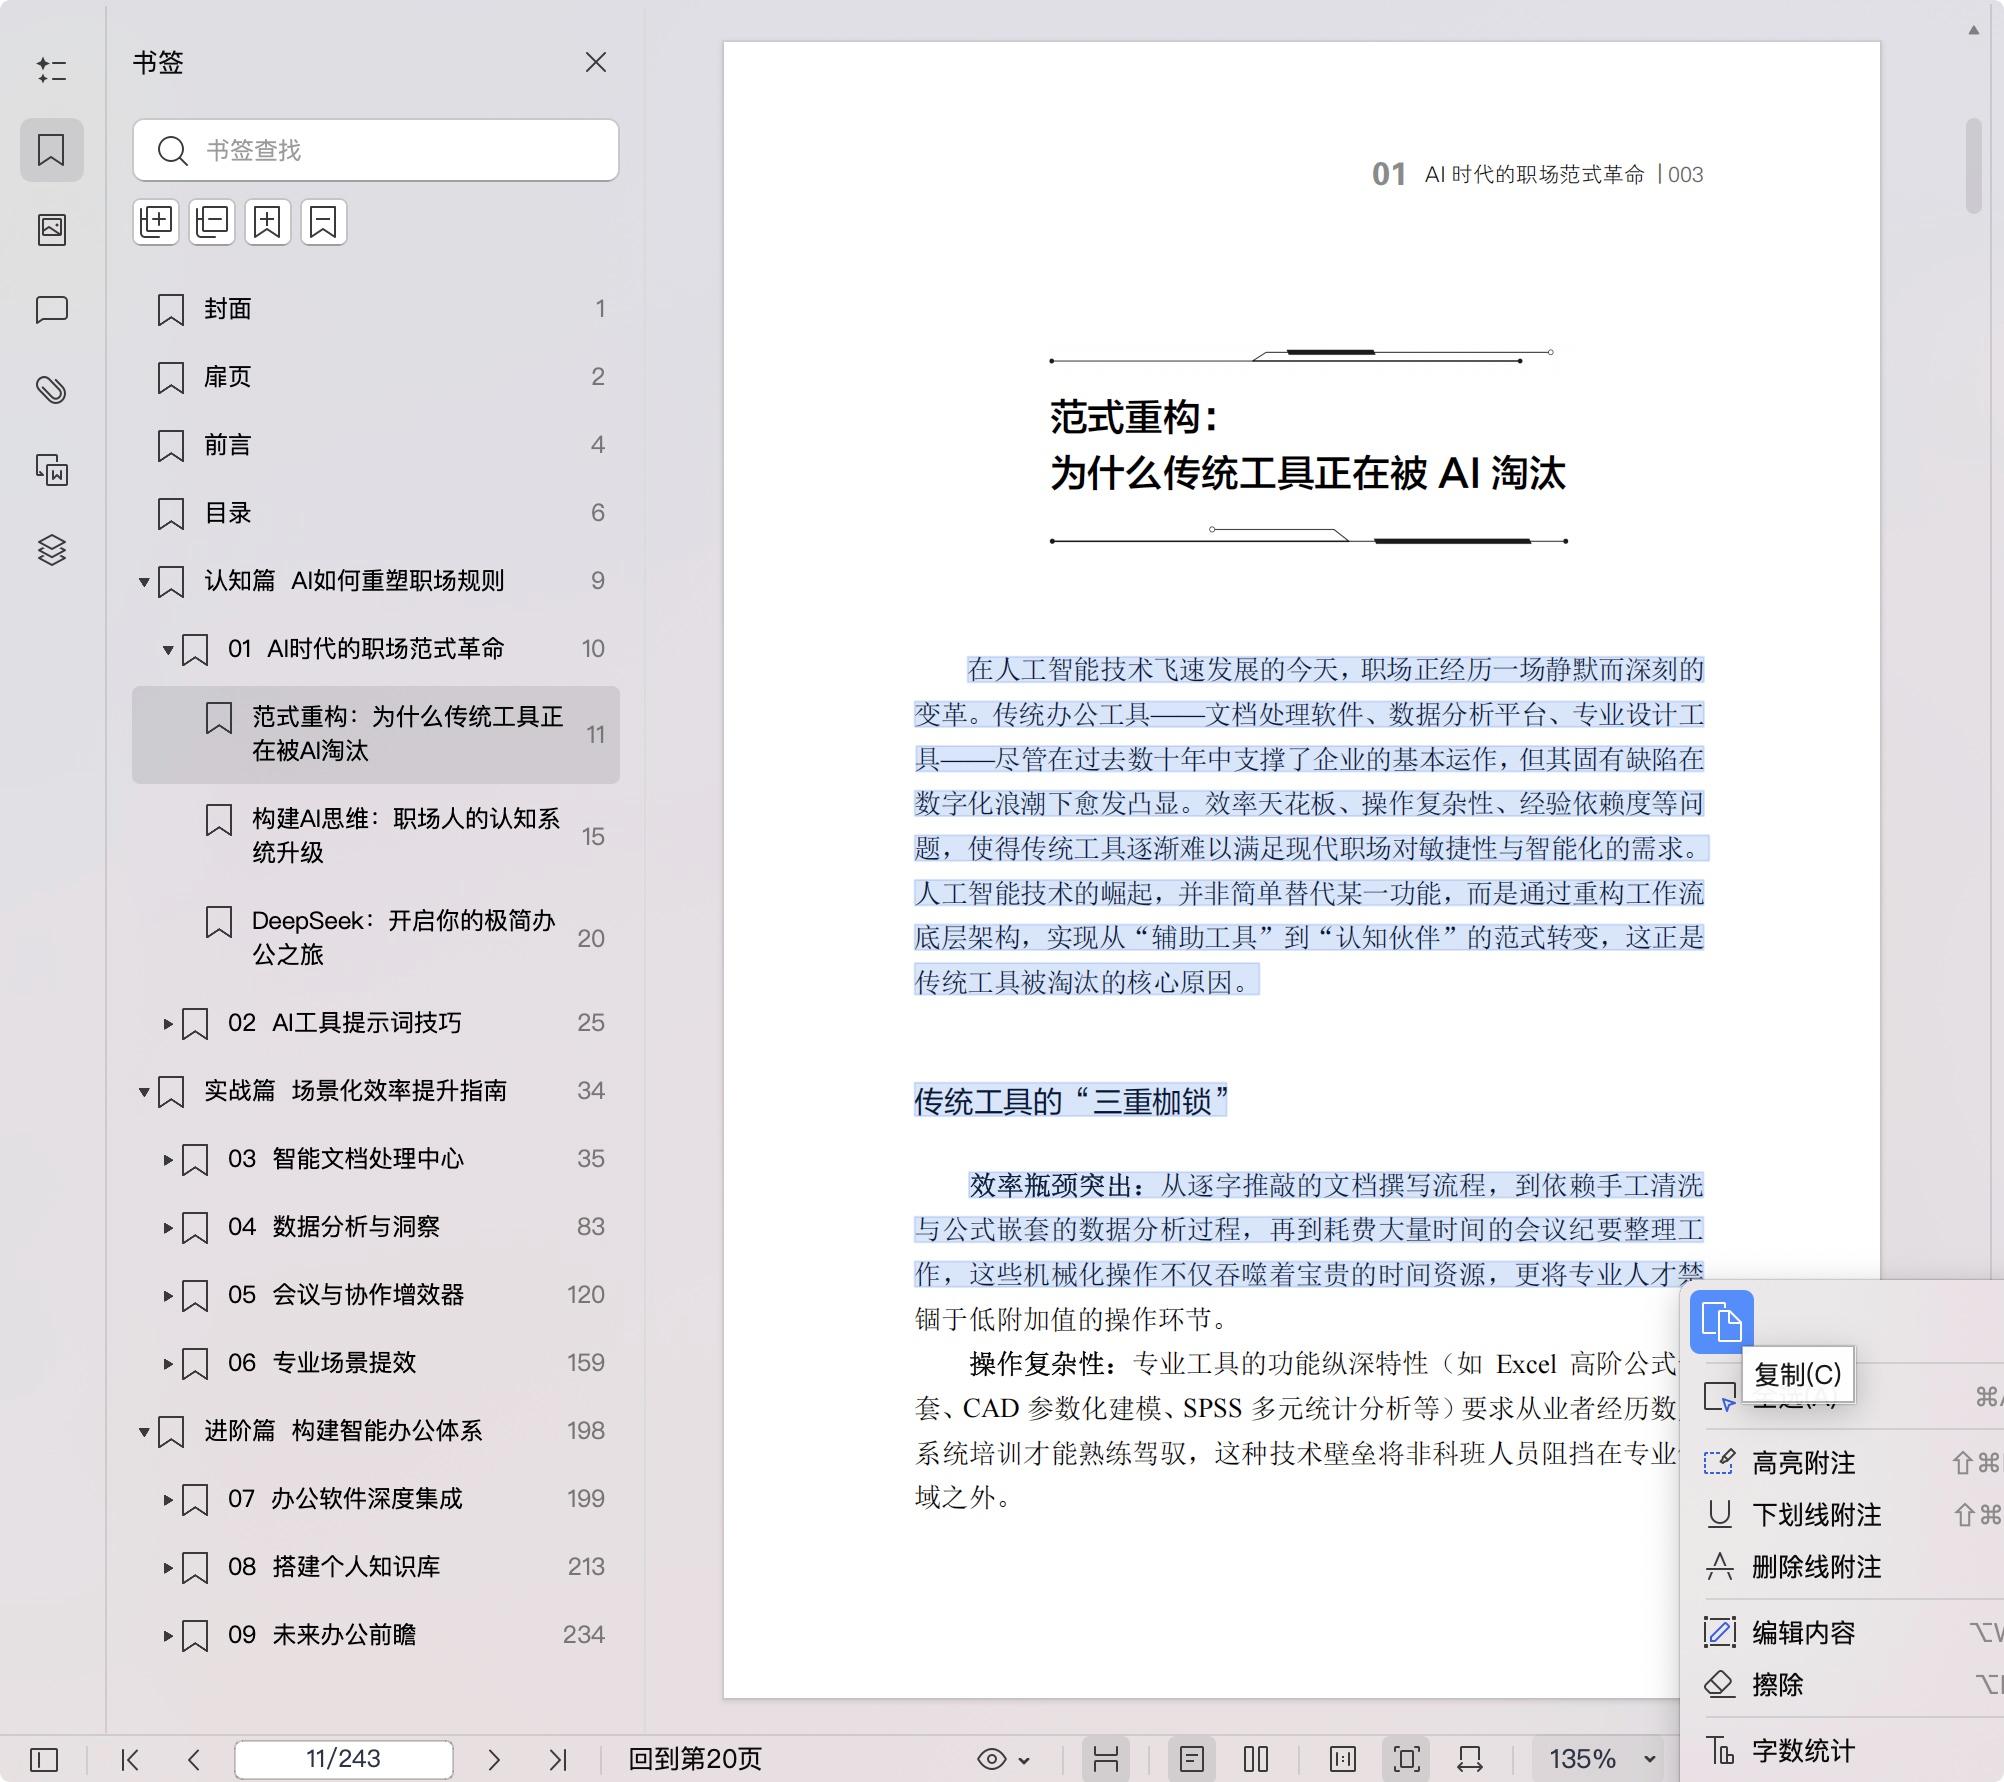Open the comments panel from the sidebar
The width and height of the screenshot is (2004, 1782).
pyautogui.click(x=52, y=310)
